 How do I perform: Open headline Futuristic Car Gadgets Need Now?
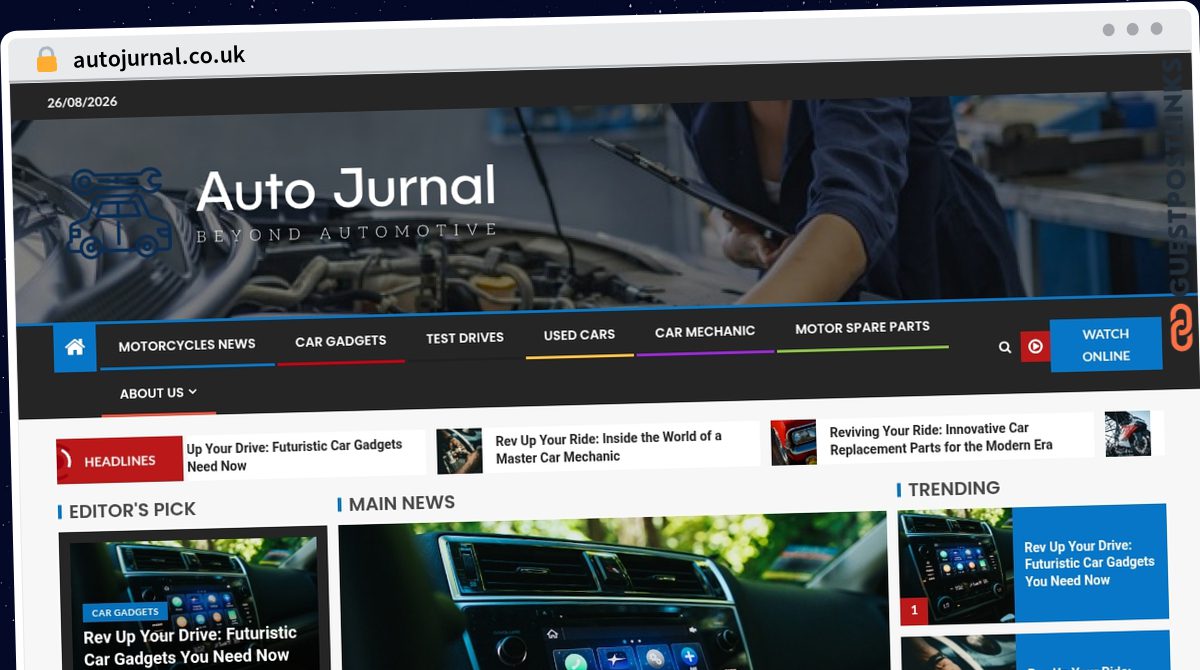point(295,455)
